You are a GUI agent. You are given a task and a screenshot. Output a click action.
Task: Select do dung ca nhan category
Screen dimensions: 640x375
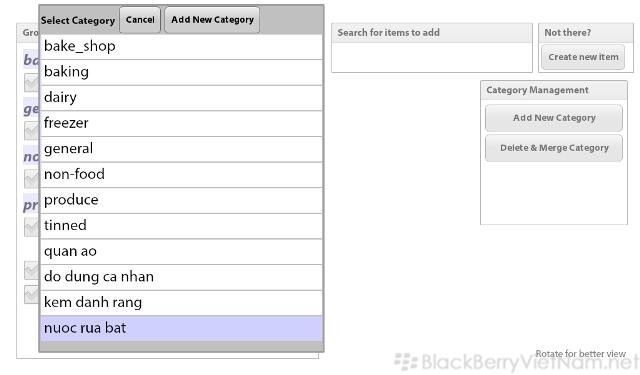coord(181,277)
